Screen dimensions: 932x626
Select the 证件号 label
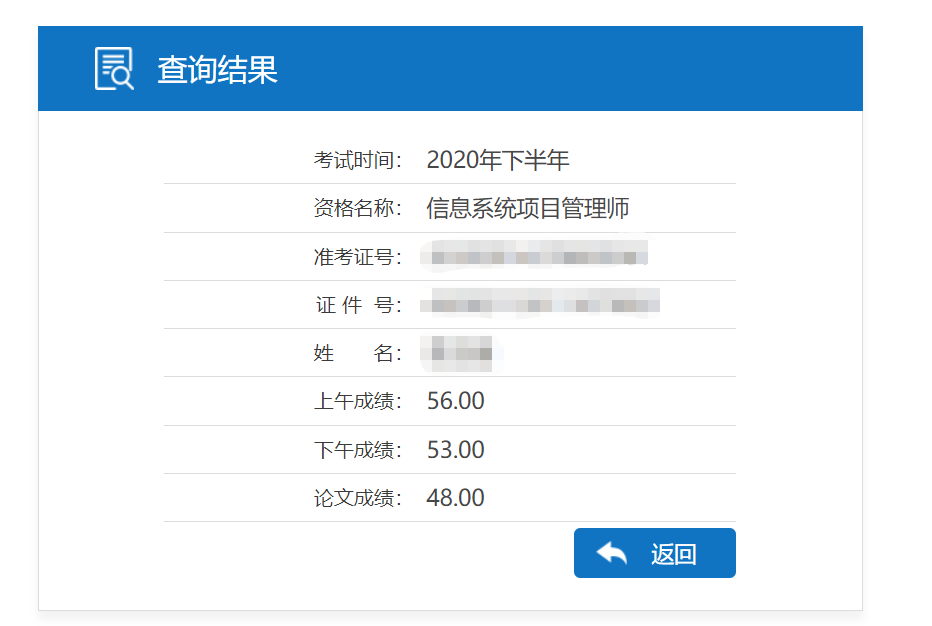coord(358,305)
